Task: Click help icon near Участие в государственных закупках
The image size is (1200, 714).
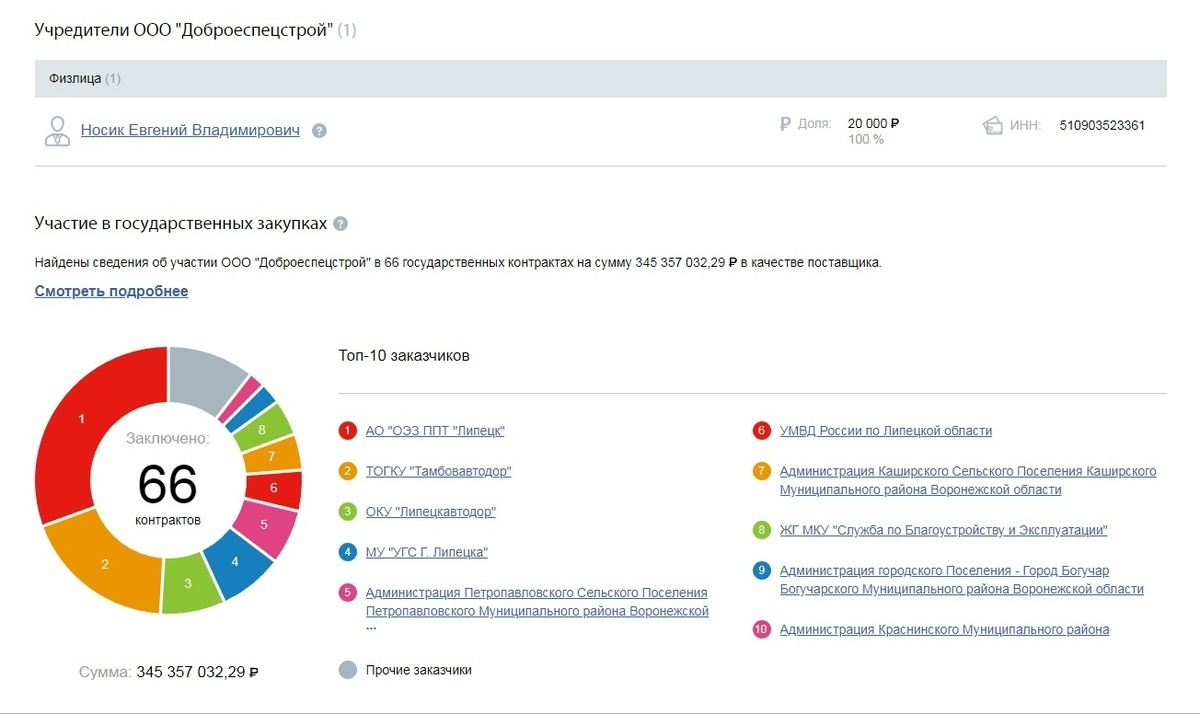Action: point(340,224)
